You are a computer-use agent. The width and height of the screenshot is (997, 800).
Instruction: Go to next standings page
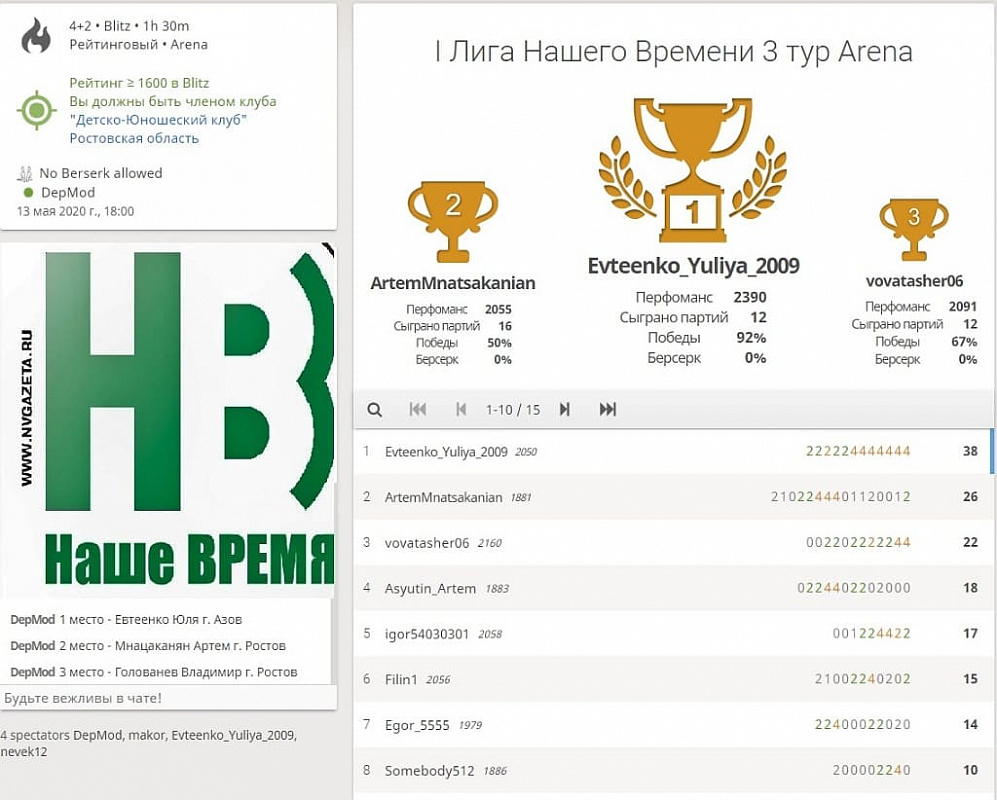[x=565, y=409]
